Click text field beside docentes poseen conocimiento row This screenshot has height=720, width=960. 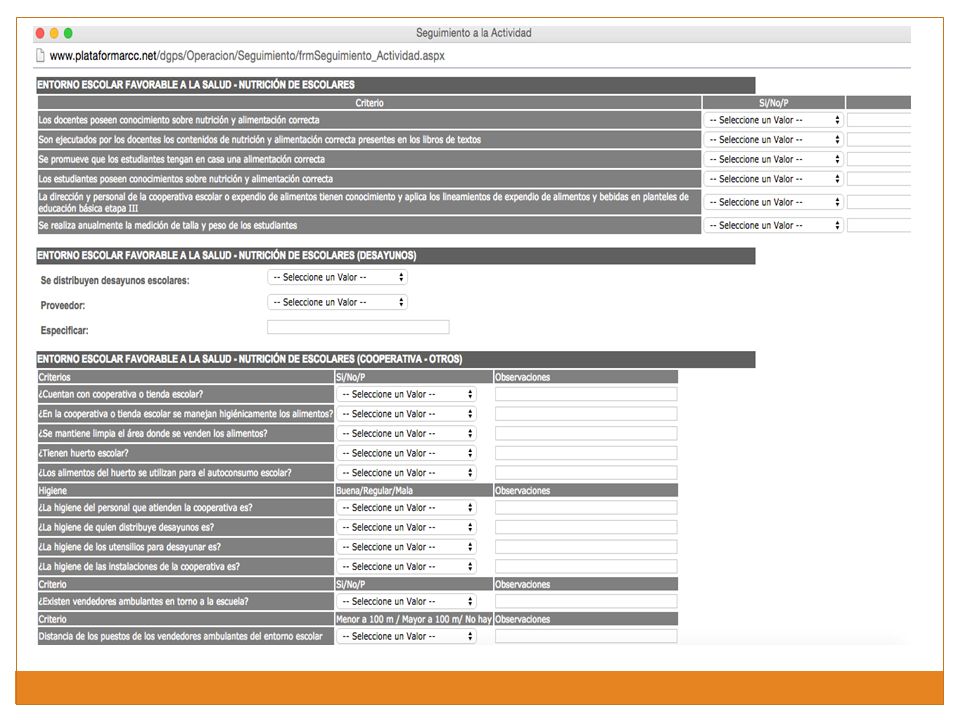coord(879,120)
